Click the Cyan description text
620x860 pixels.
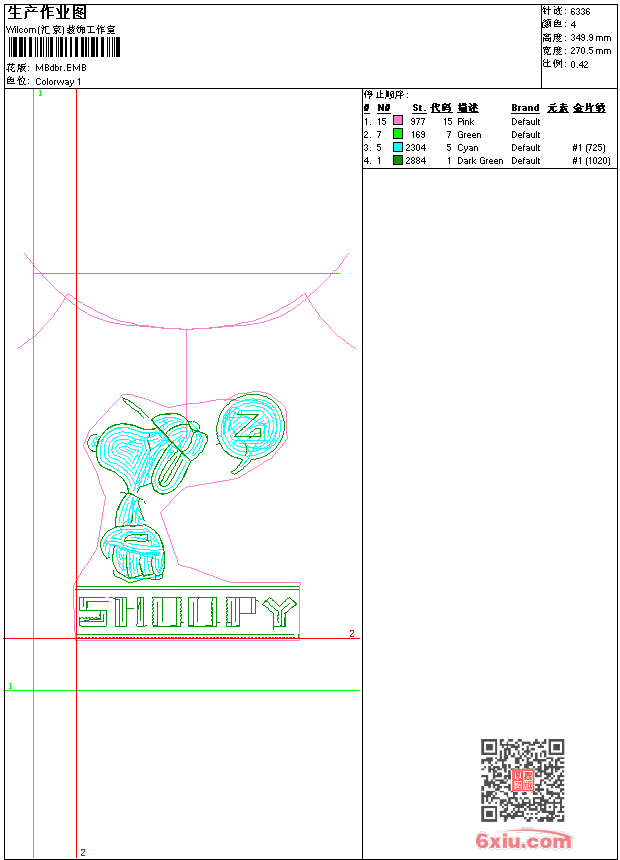coord(467,148)
